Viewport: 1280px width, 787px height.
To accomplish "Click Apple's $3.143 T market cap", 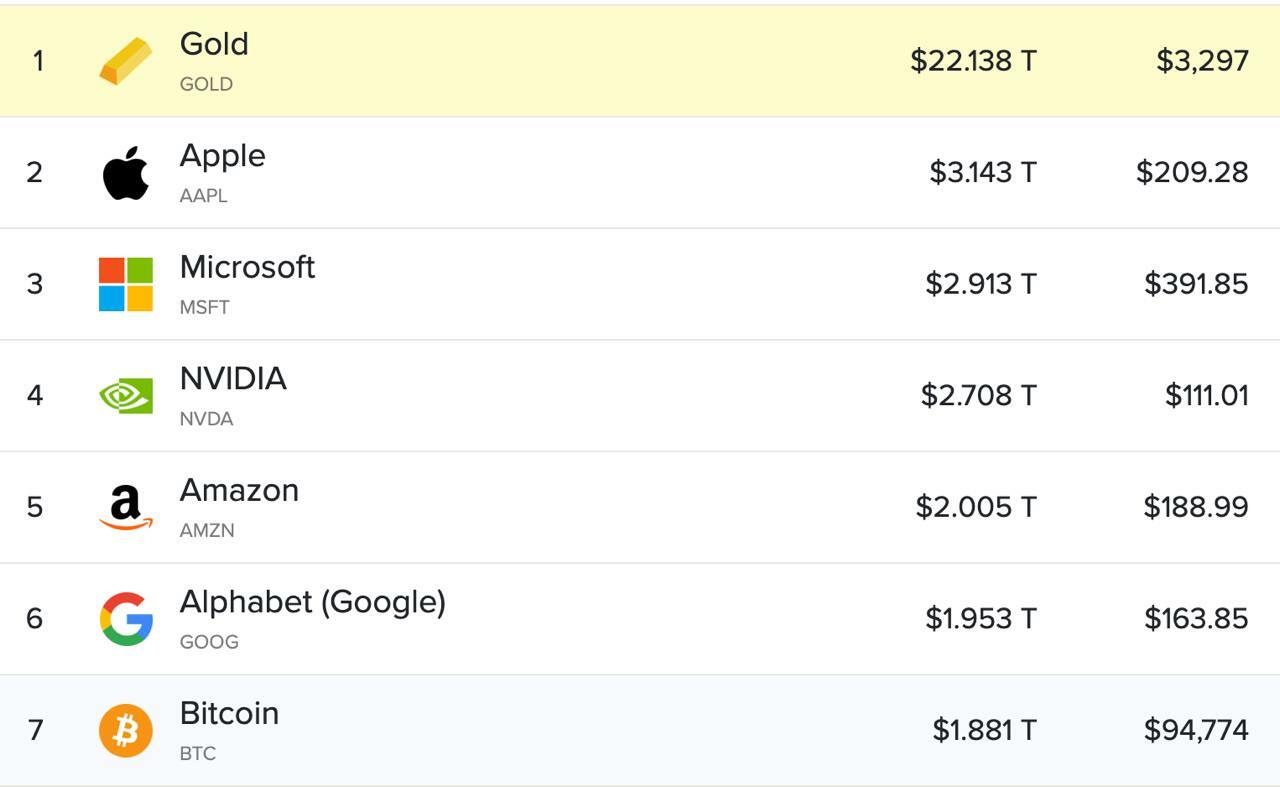I will click(983, 173).
